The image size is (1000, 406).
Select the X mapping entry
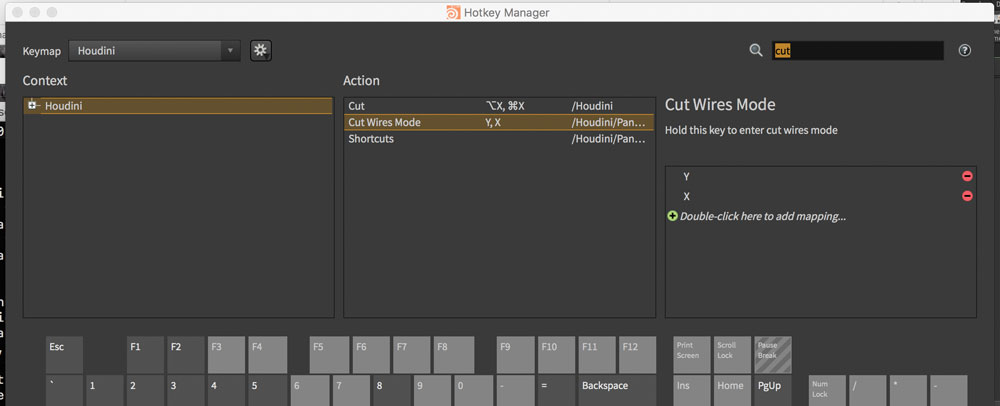[686, 196]
